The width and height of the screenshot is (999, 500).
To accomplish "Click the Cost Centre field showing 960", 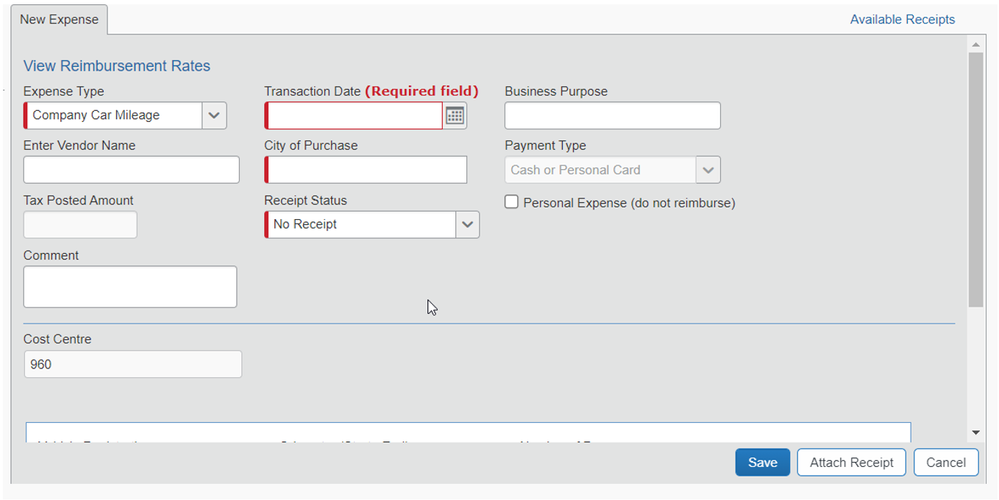I will [133, 364].
